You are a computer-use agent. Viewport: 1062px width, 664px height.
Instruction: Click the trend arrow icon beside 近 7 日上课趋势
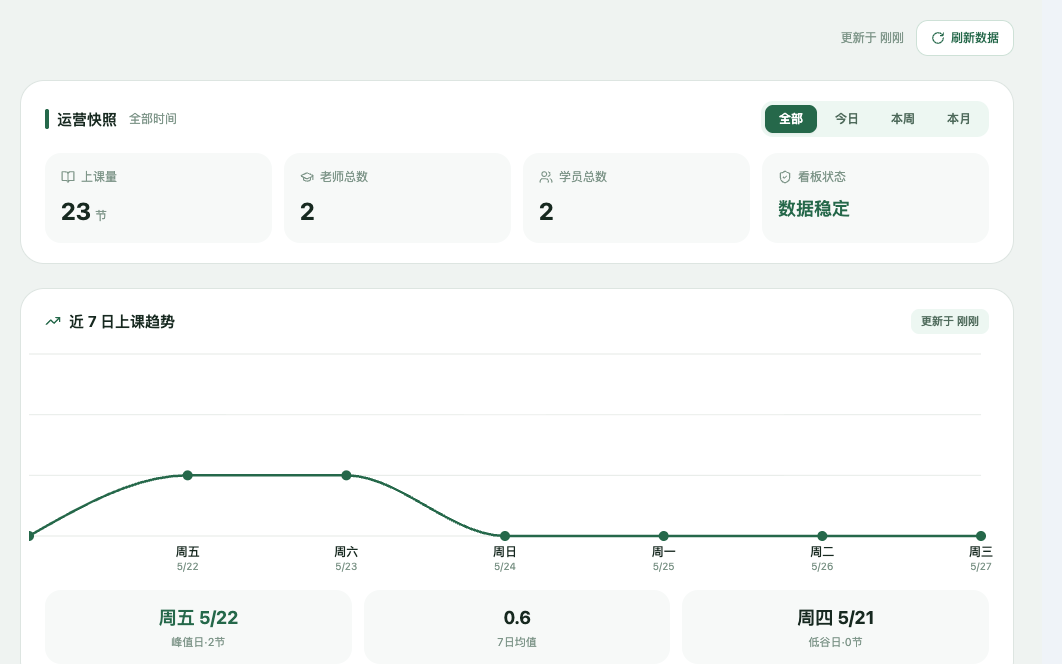(53, 321)
